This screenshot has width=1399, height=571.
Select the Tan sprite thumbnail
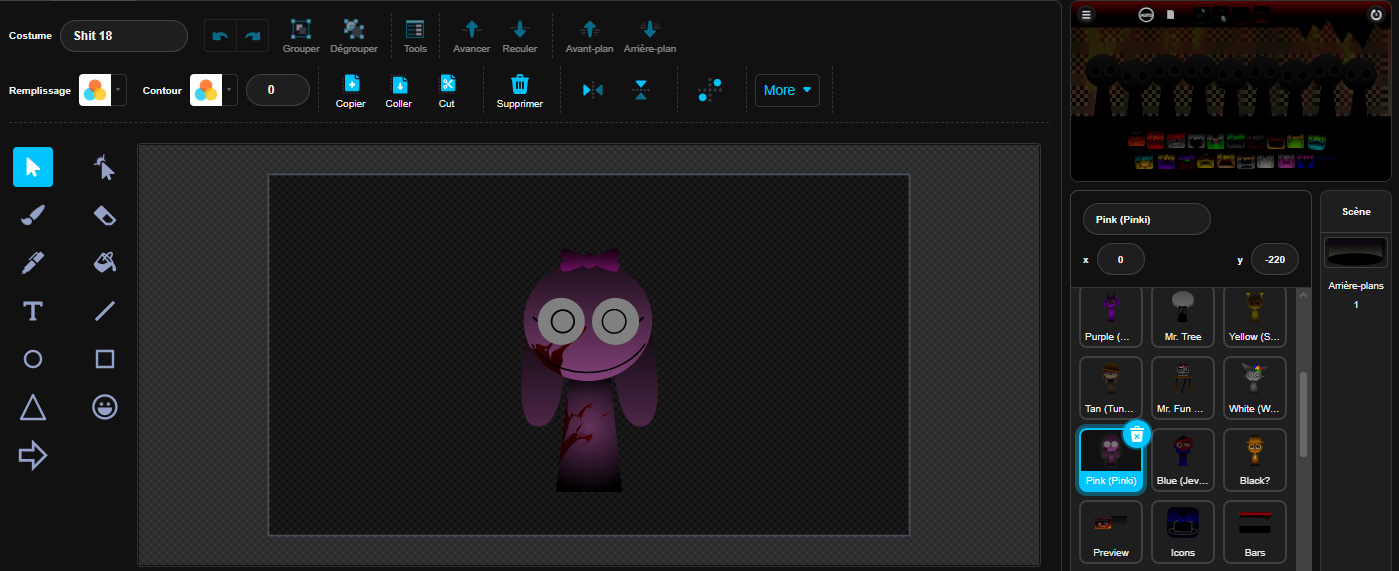[1111, 388]
